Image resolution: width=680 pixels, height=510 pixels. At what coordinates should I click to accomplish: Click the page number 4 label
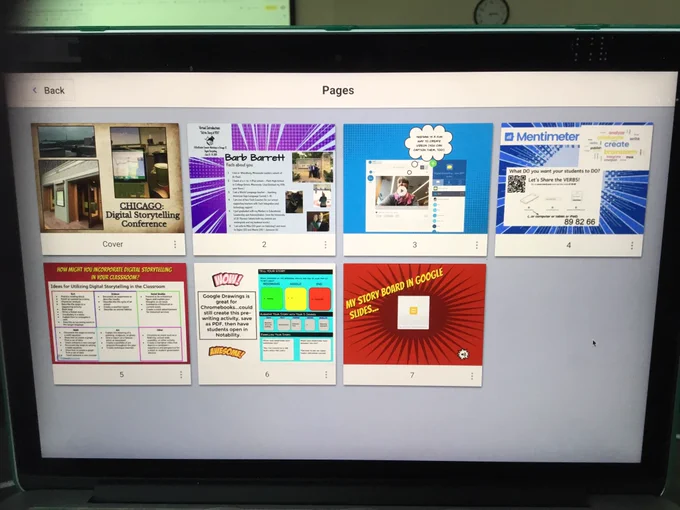pos(569,245)
